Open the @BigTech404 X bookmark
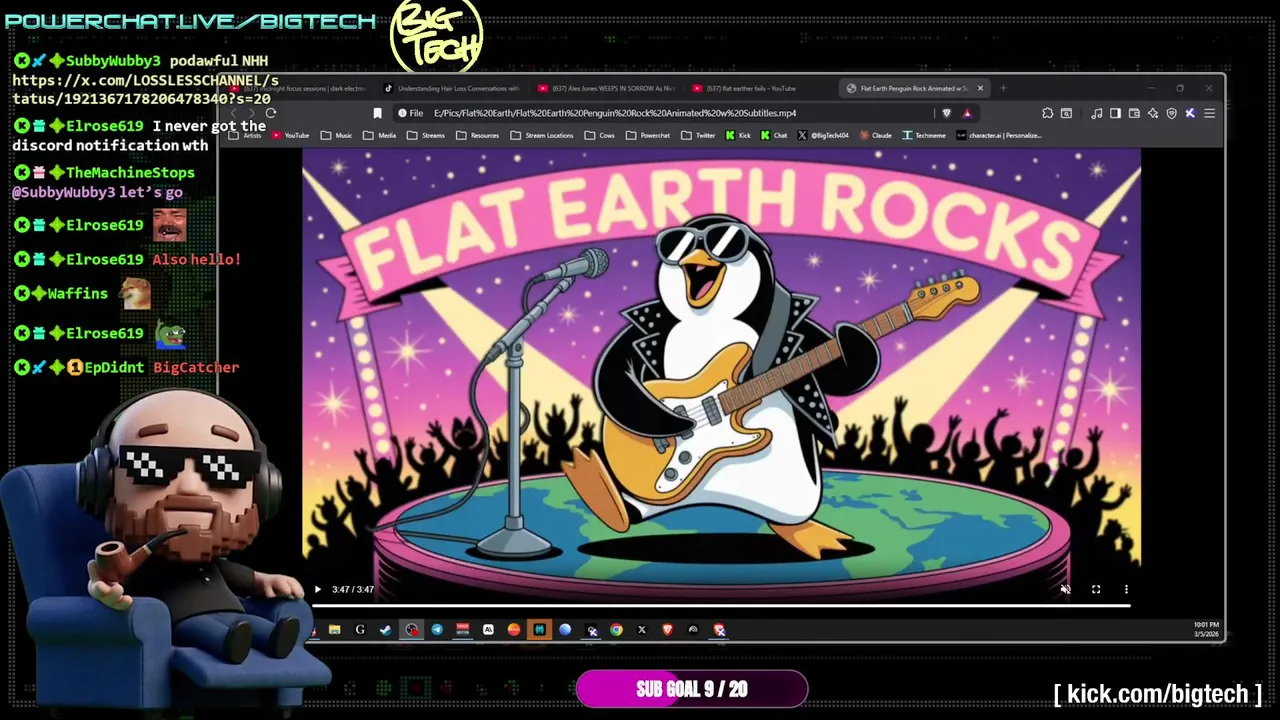 pos(823,135)
